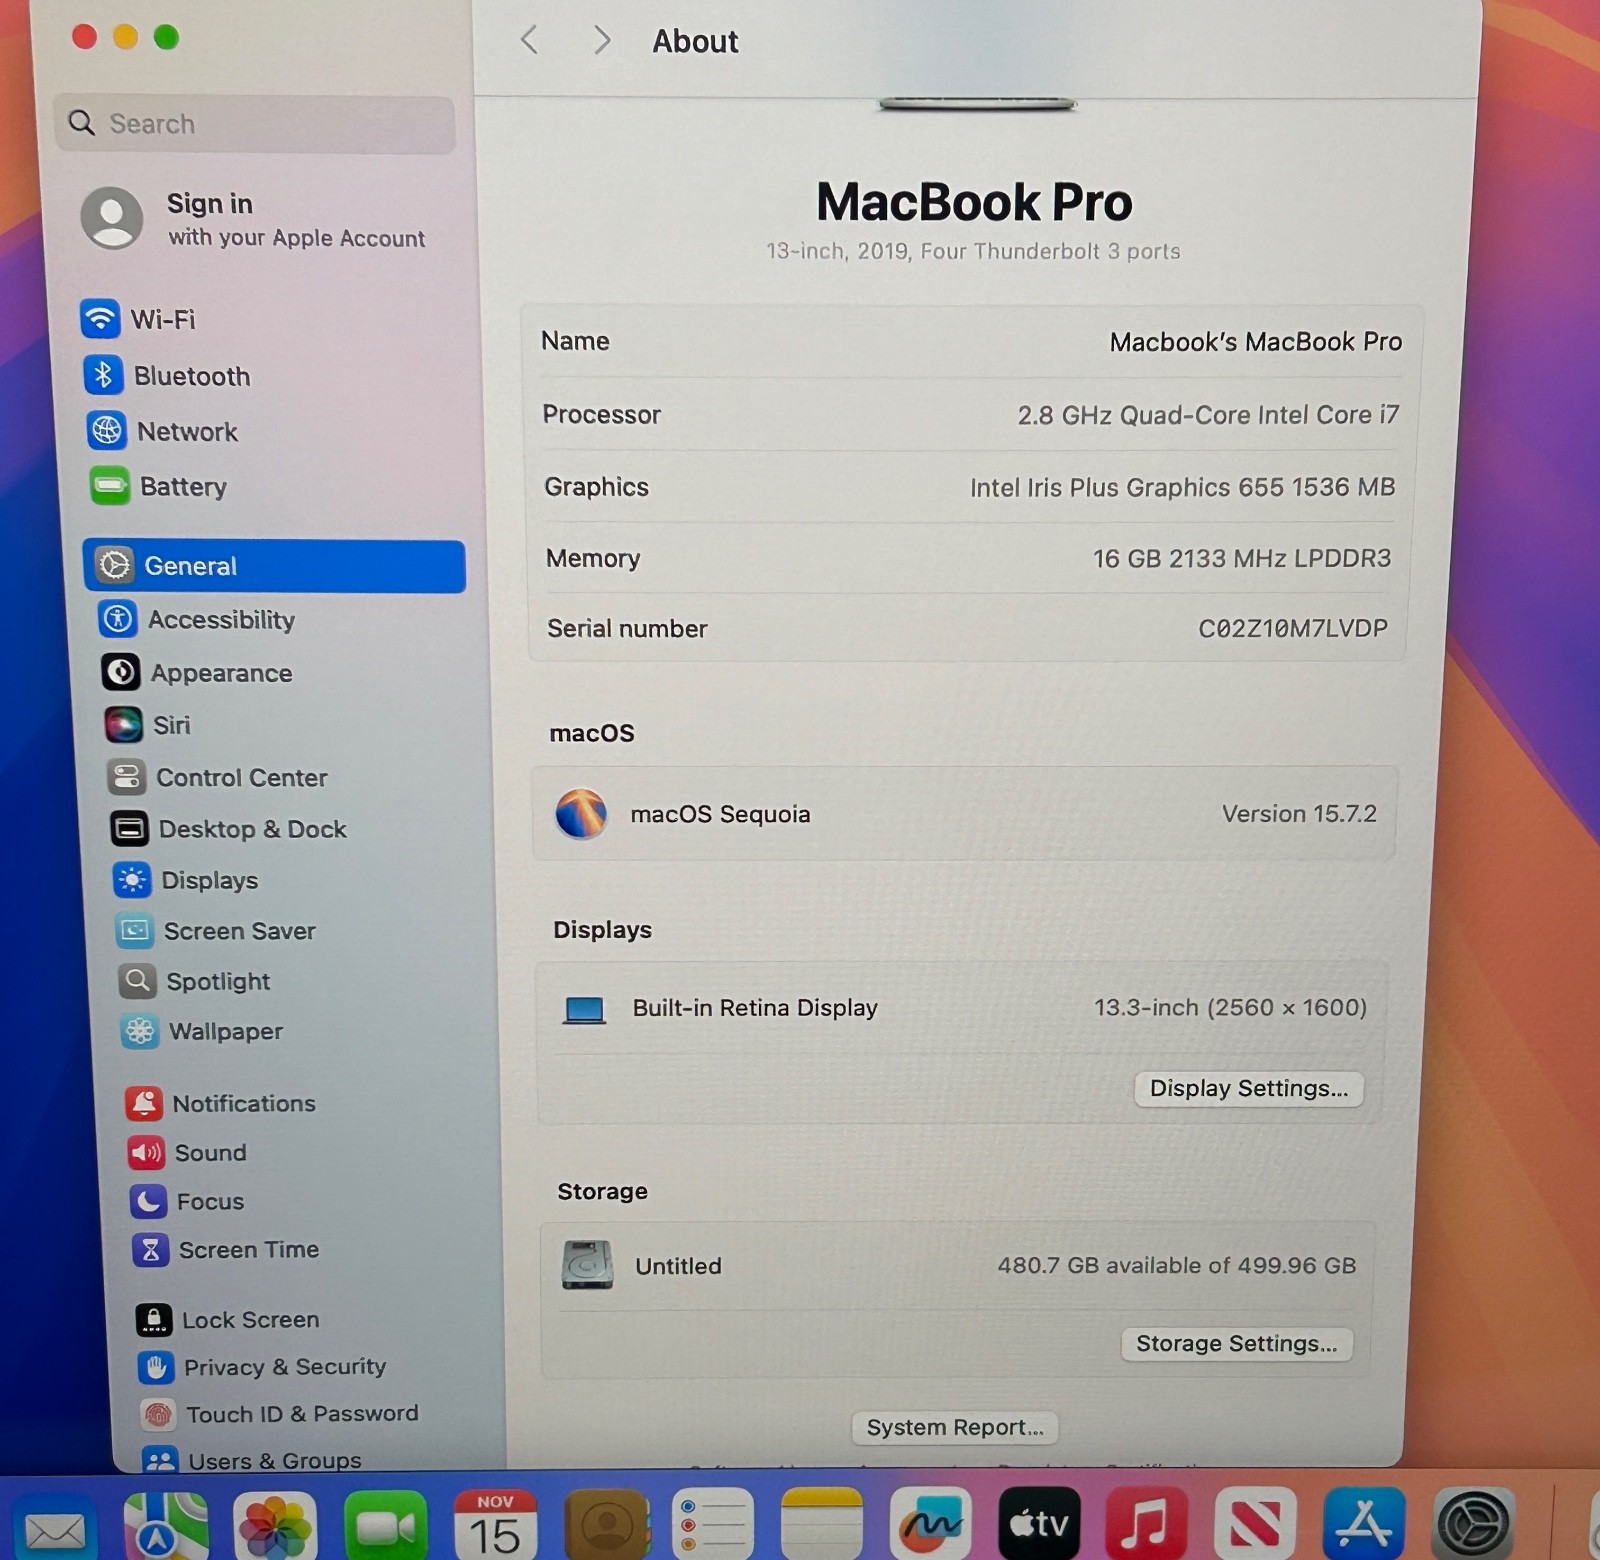Click the computer name Macbook's MacBook Pro
Image resolution: width=1600 pixels, height=1560 pixels.
click(1255, 342)
